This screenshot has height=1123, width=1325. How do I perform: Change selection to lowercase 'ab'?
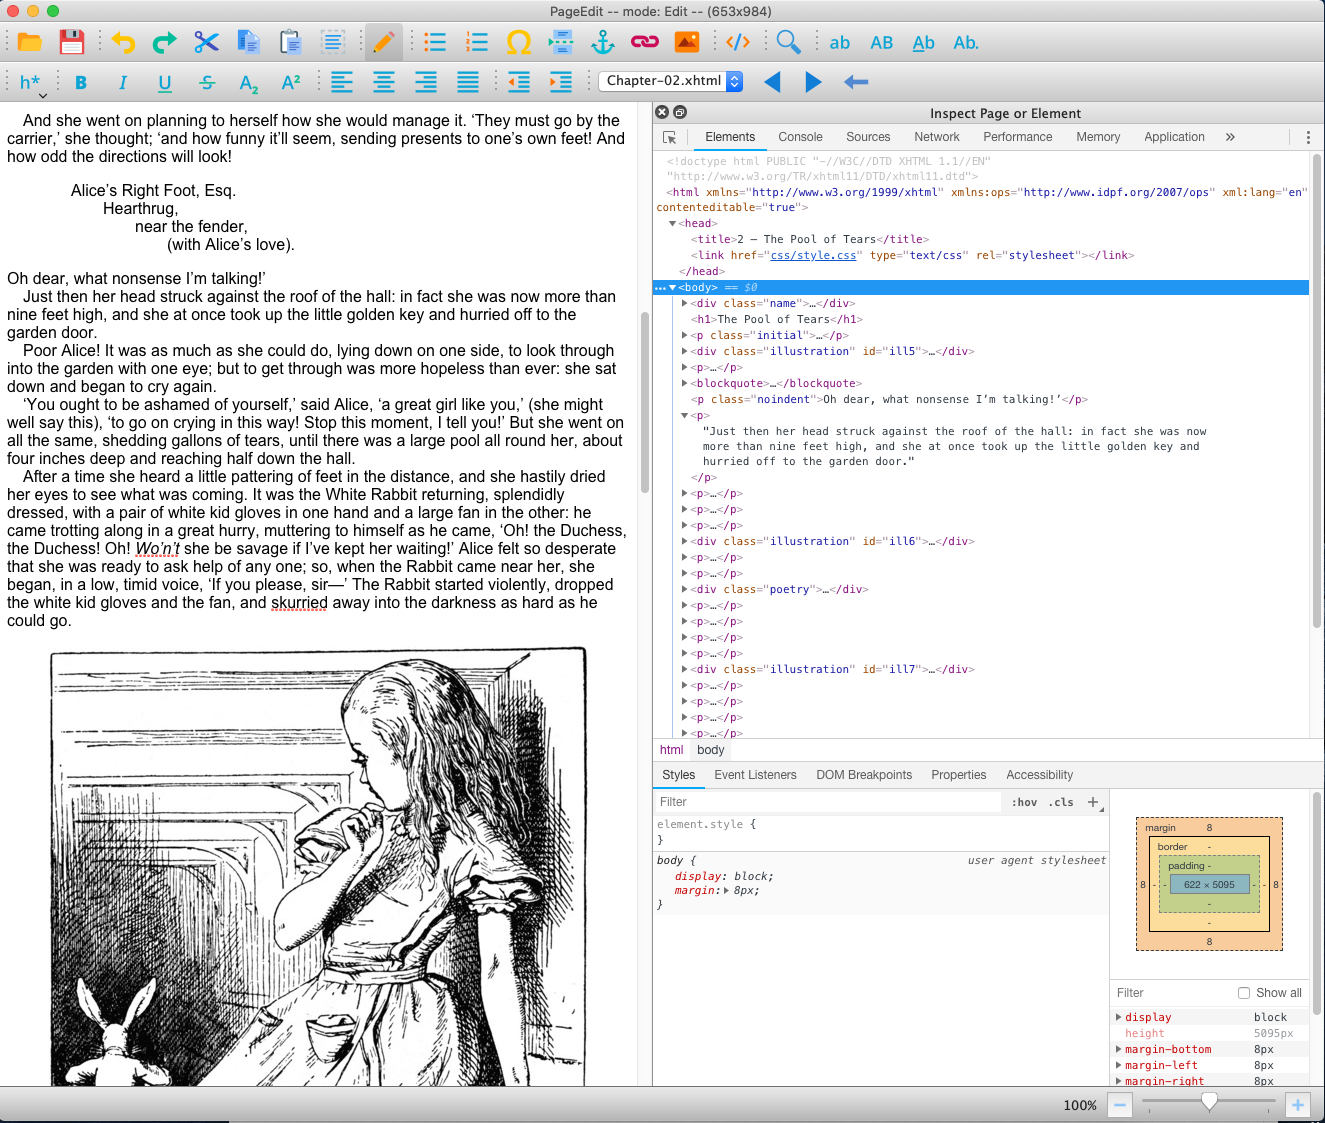tap(840, 43)
